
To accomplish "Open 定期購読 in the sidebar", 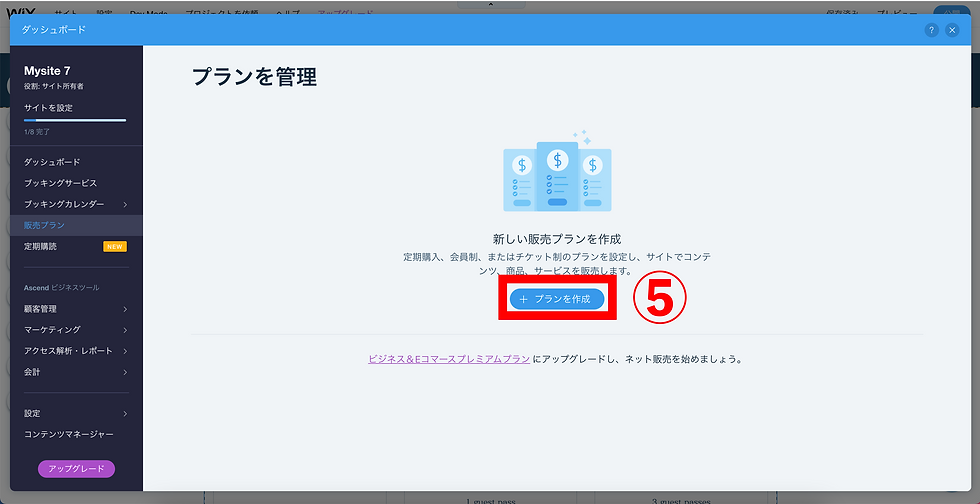I will coord(41,246).
